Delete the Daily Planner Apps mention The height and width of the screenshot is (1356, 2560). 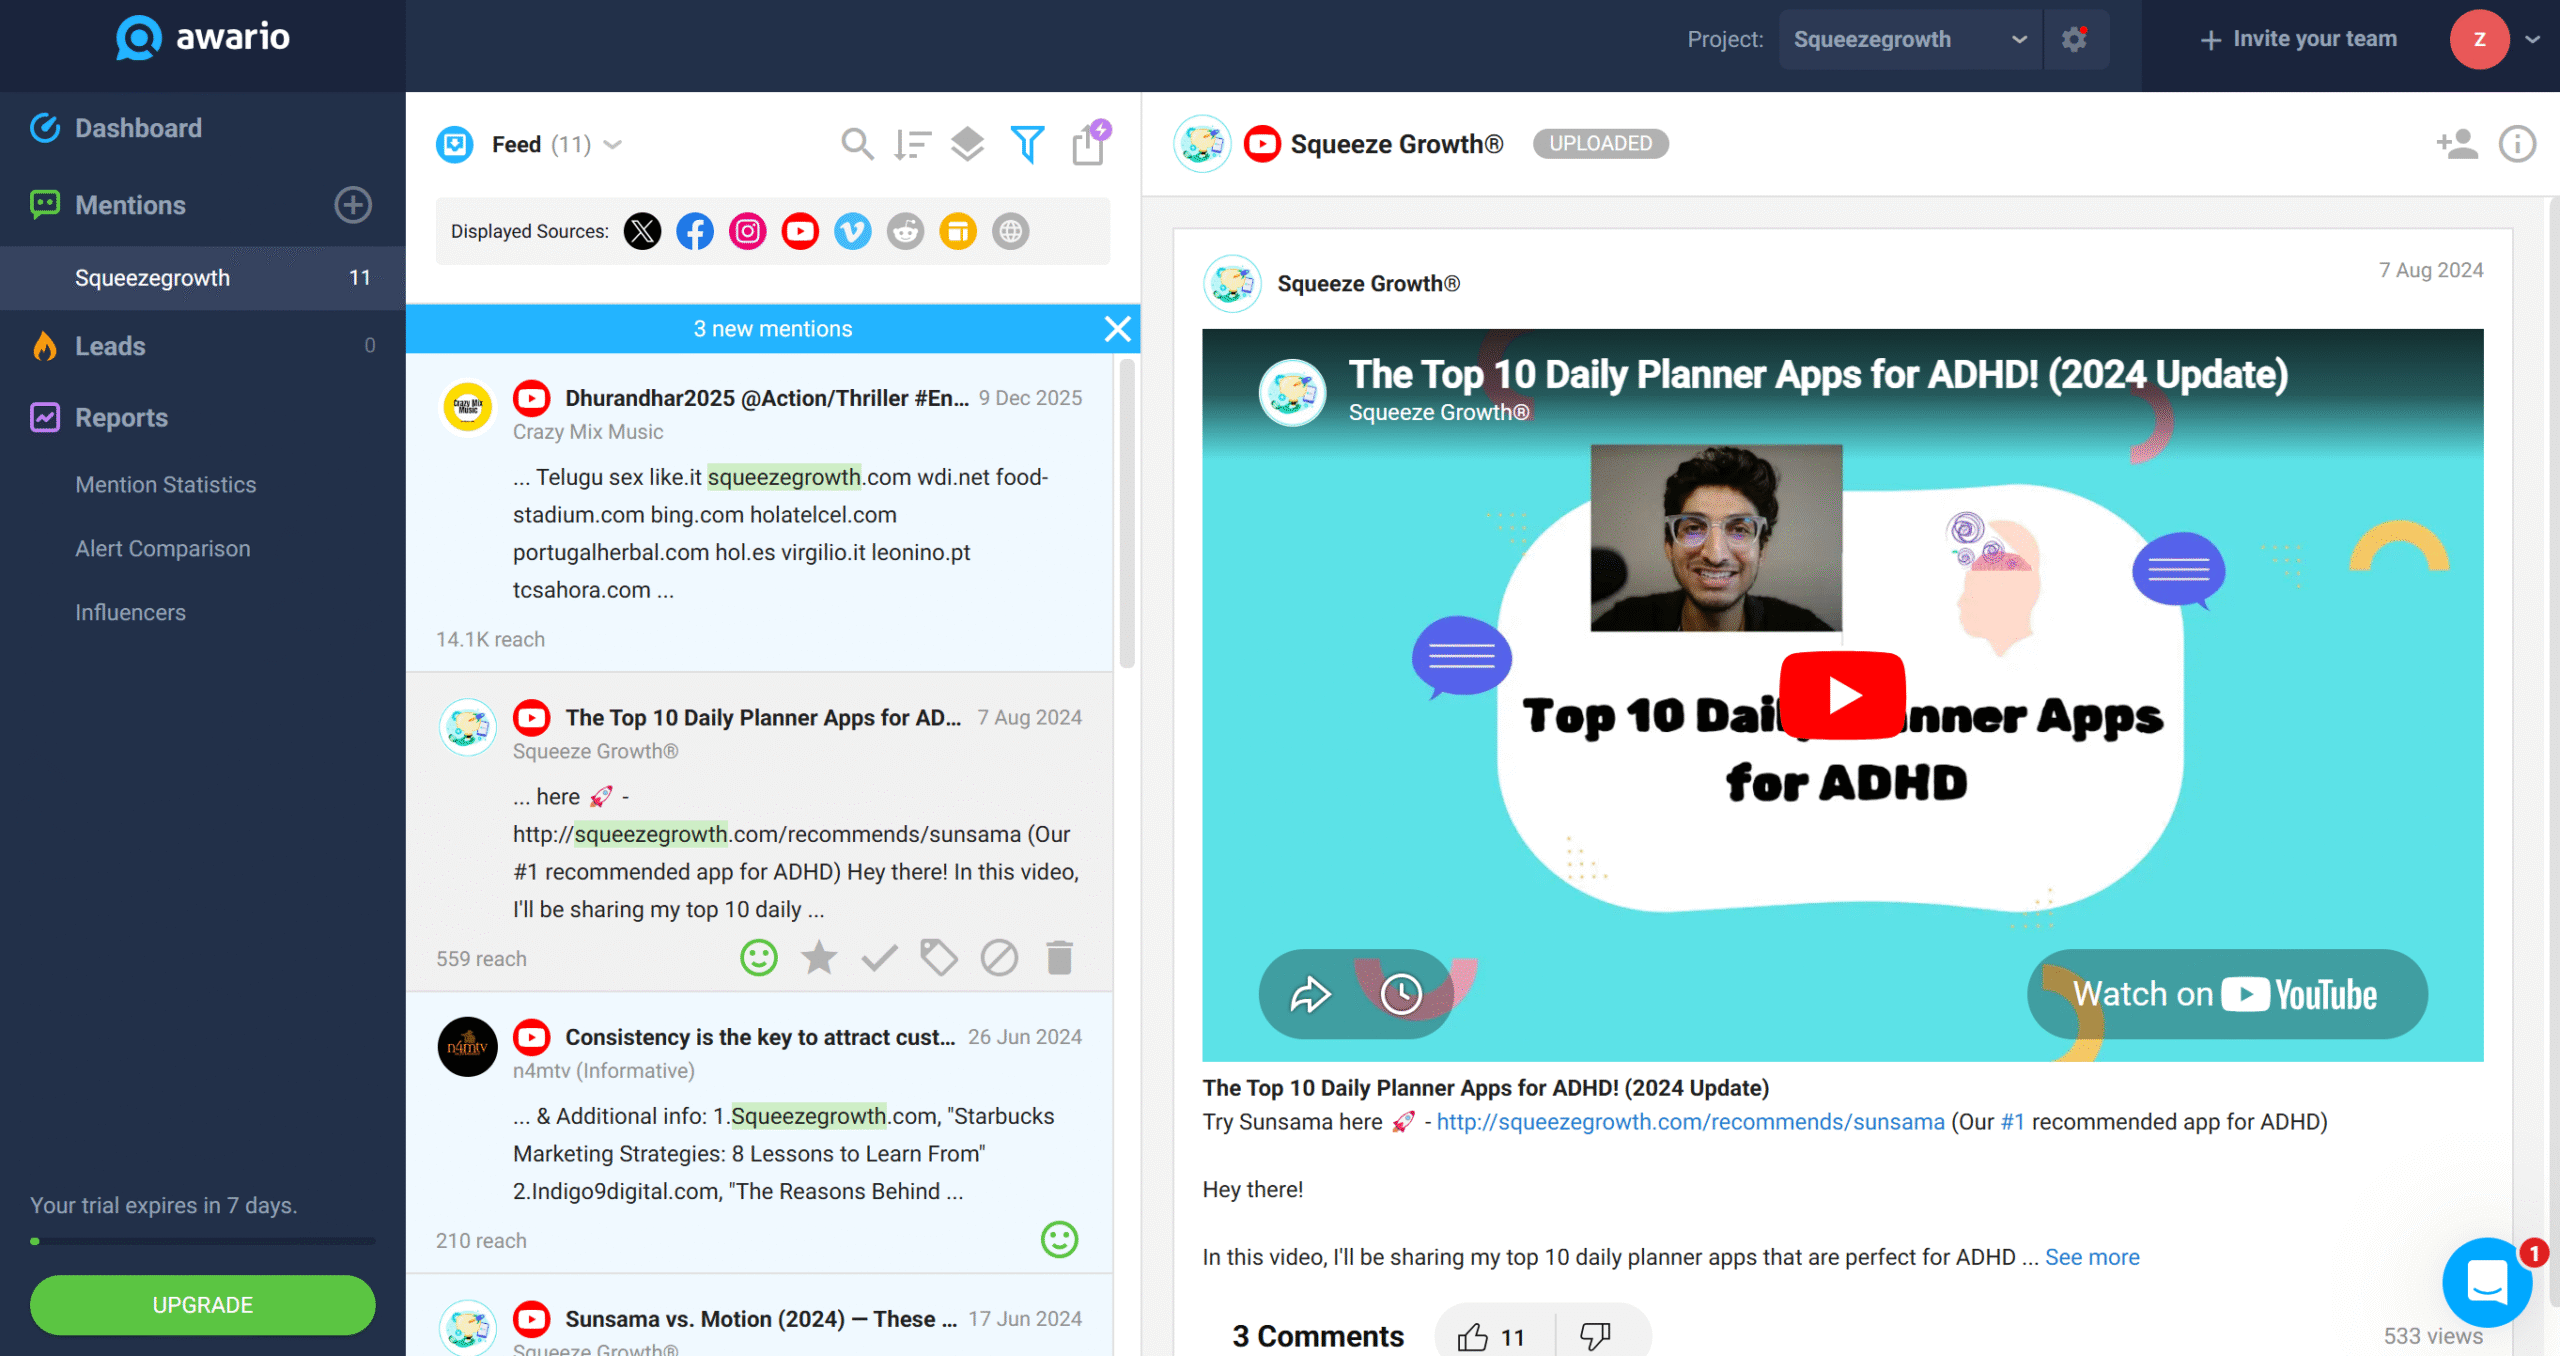(1059, 958)
